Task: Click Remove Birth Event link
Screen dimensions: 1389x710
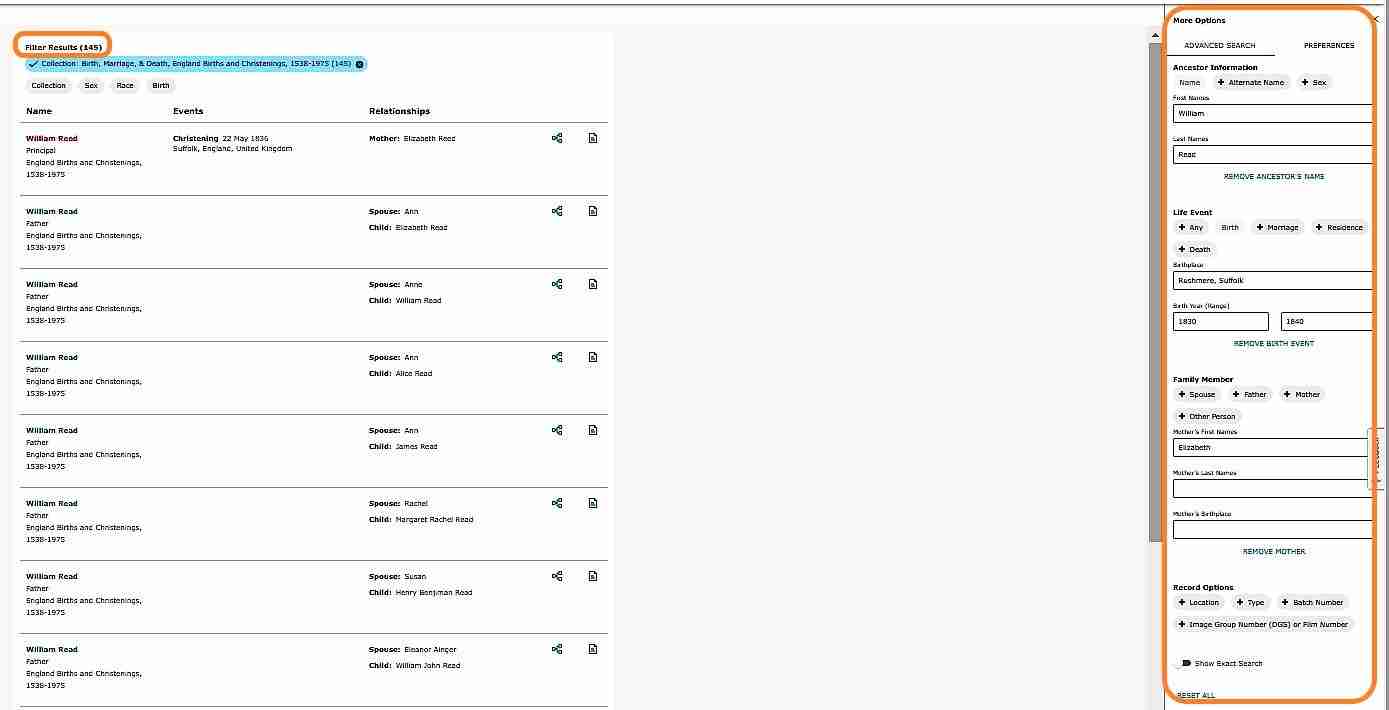Action: [1273, 343]
